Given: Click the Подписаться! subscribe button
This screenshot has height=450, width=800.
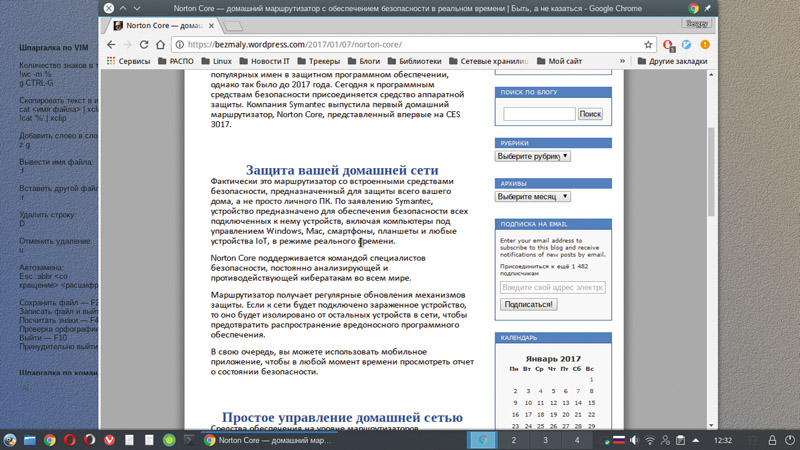Looking at the screenshot, I should [529, 304].
